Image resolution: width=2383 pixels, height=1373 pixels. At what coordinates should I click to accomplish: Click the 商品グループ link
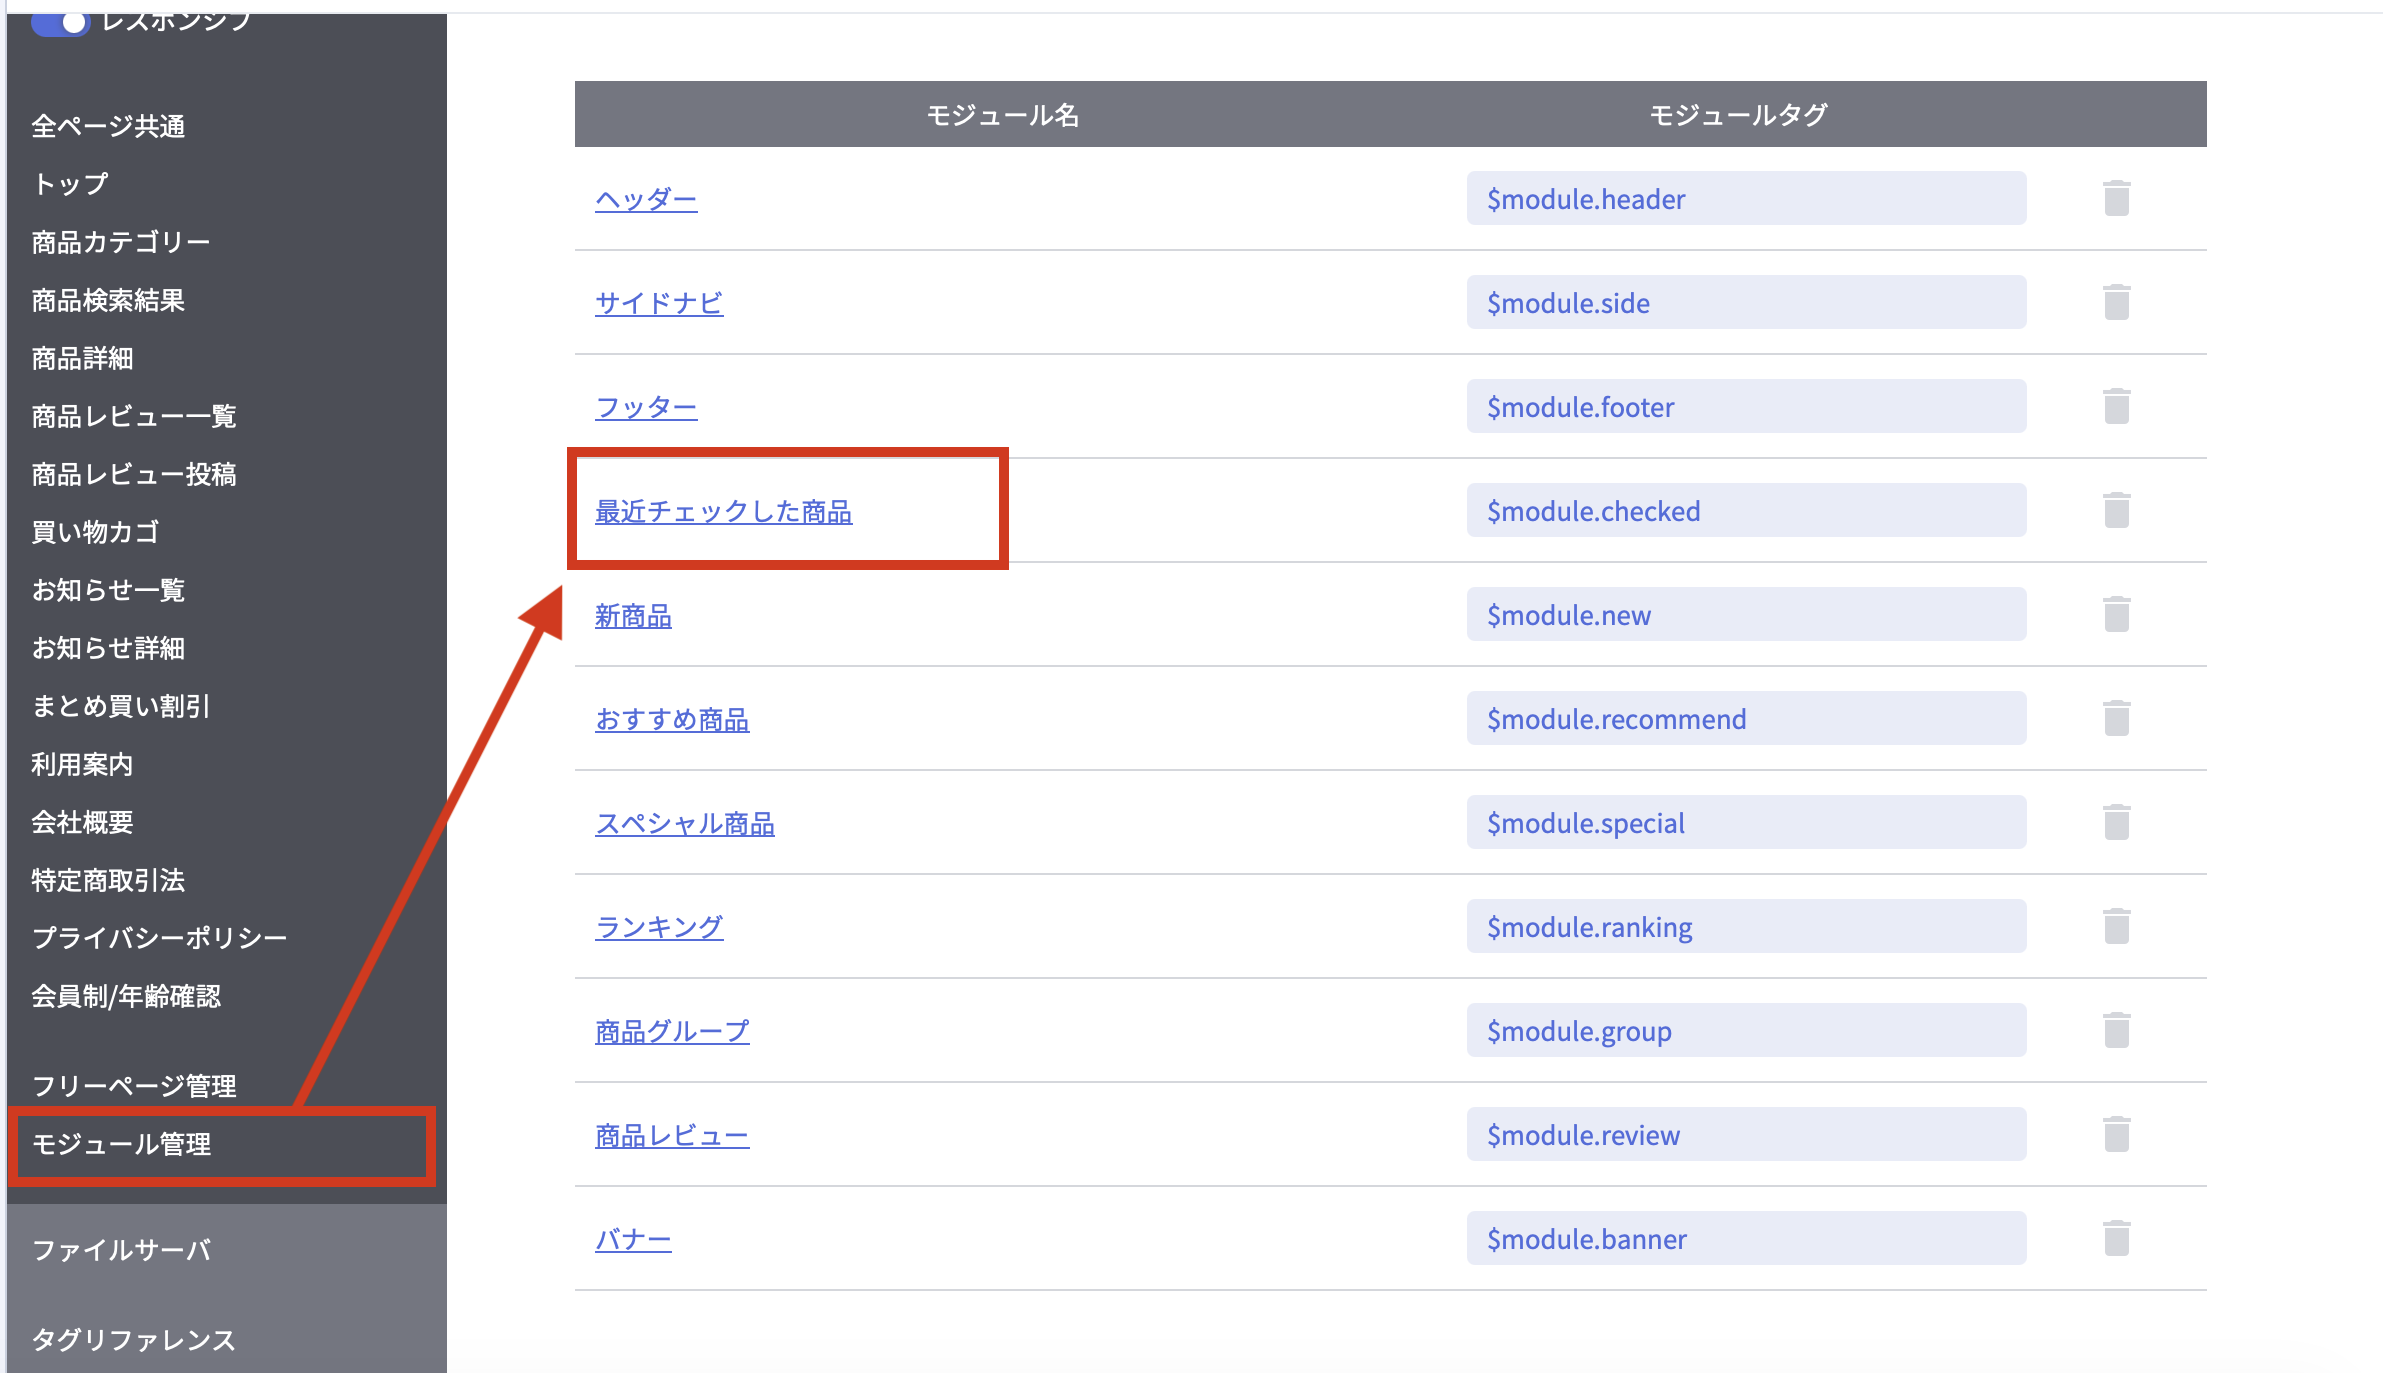pyautogui.click(x=672, y=1032)
